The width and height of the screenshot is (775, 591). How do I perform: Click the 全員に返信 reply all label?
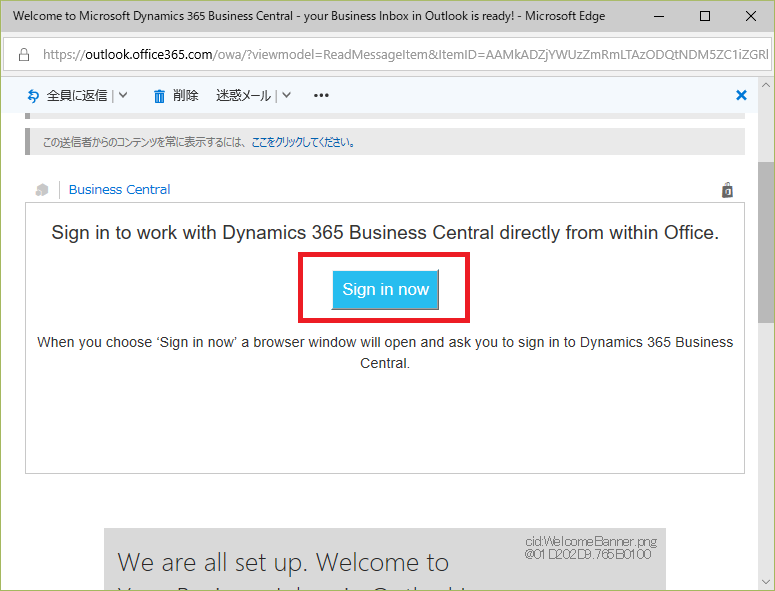pos(77,95)
